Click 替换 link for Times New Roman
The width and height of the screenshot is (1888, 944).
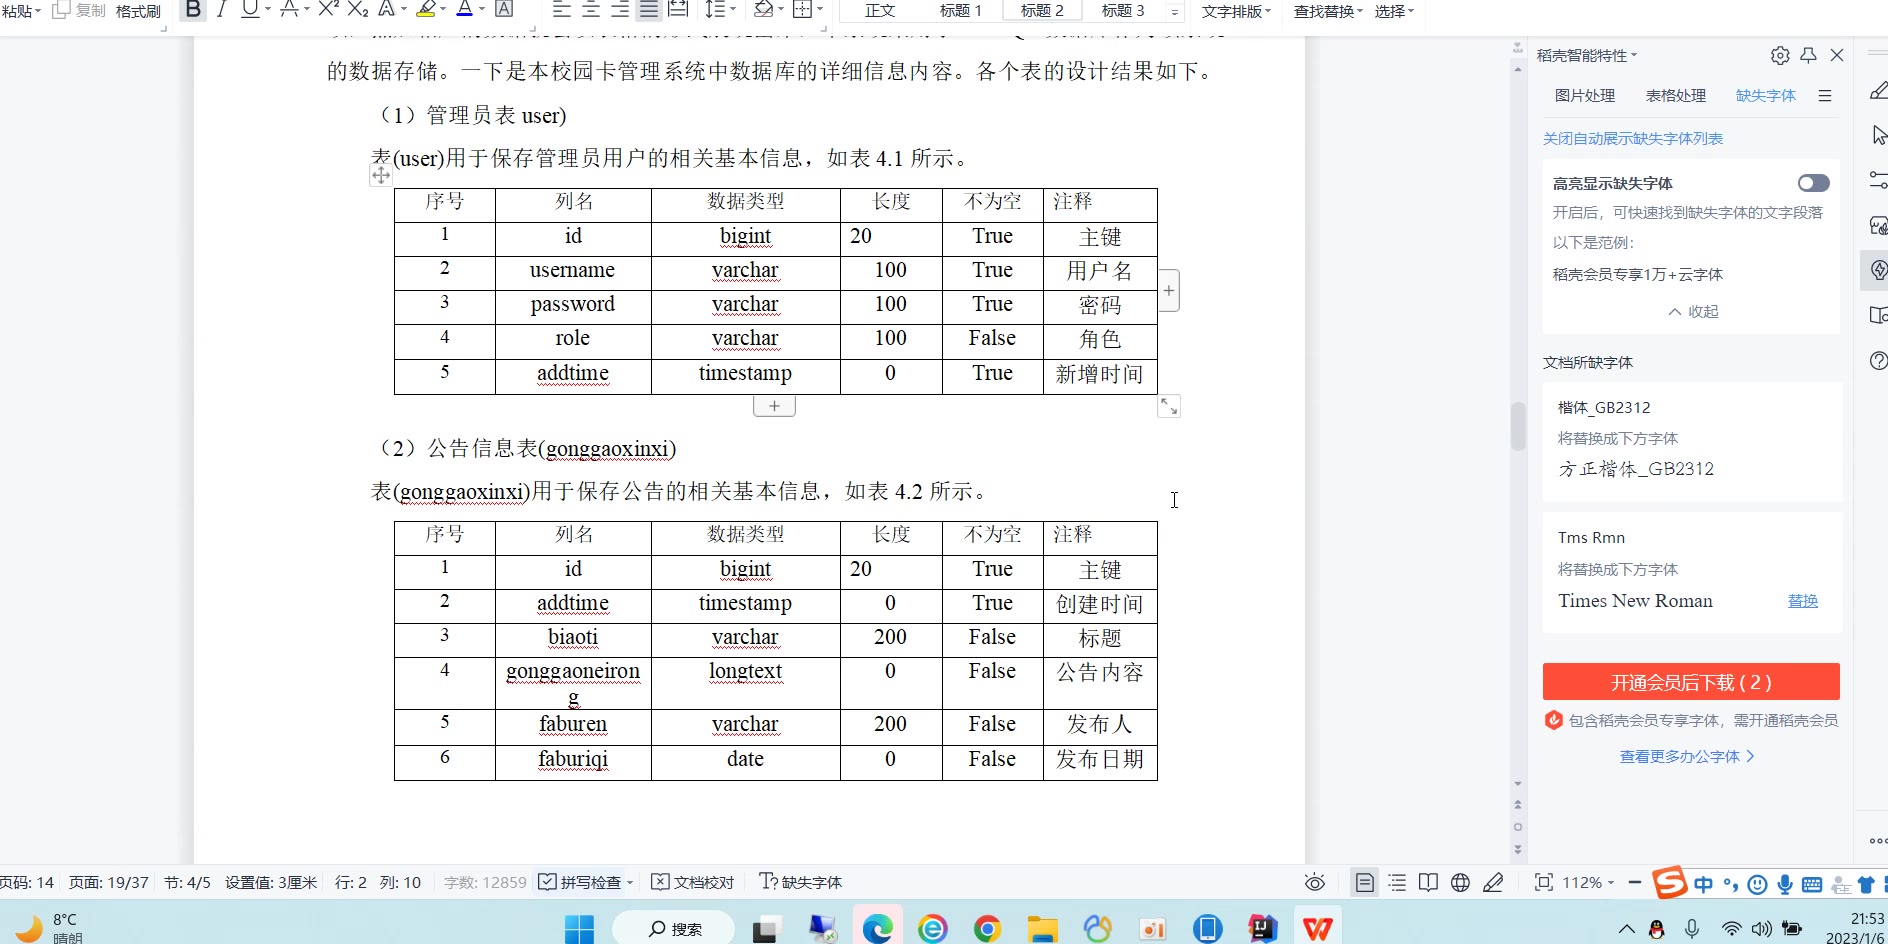coord(1802,601)
